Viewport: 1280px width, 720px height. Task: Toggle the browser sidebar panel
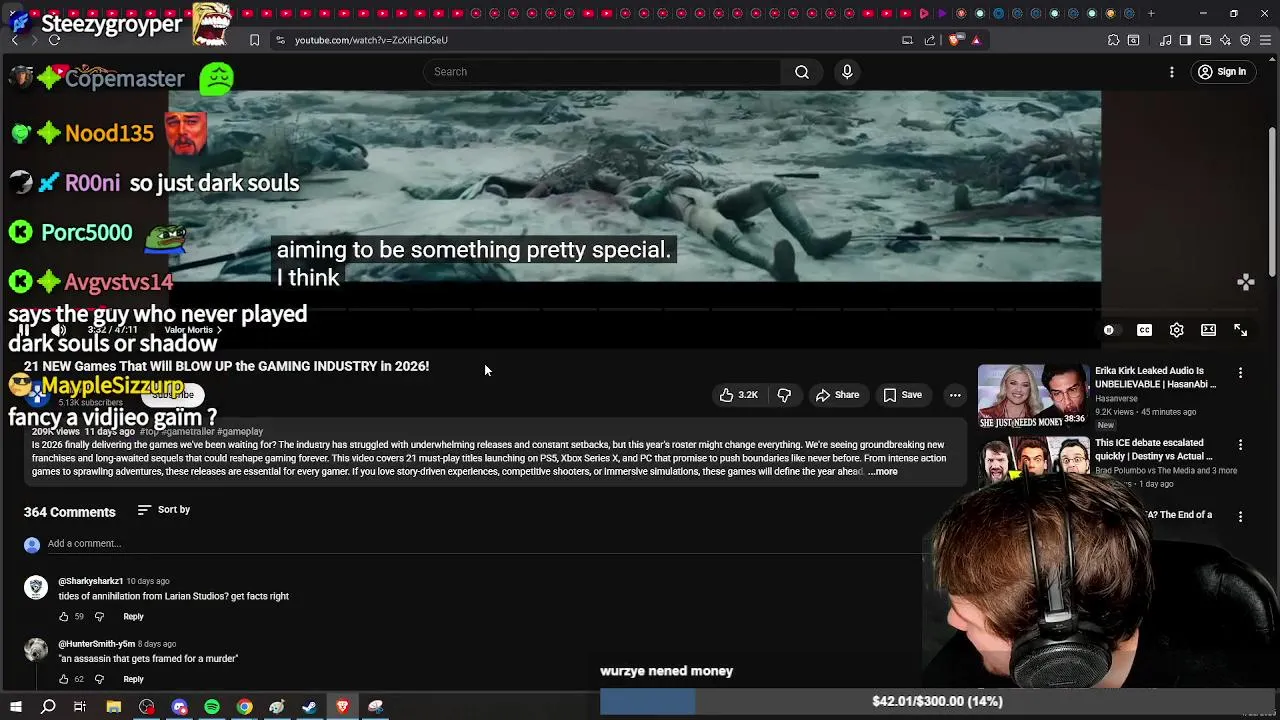click(x=1185, y=40)
